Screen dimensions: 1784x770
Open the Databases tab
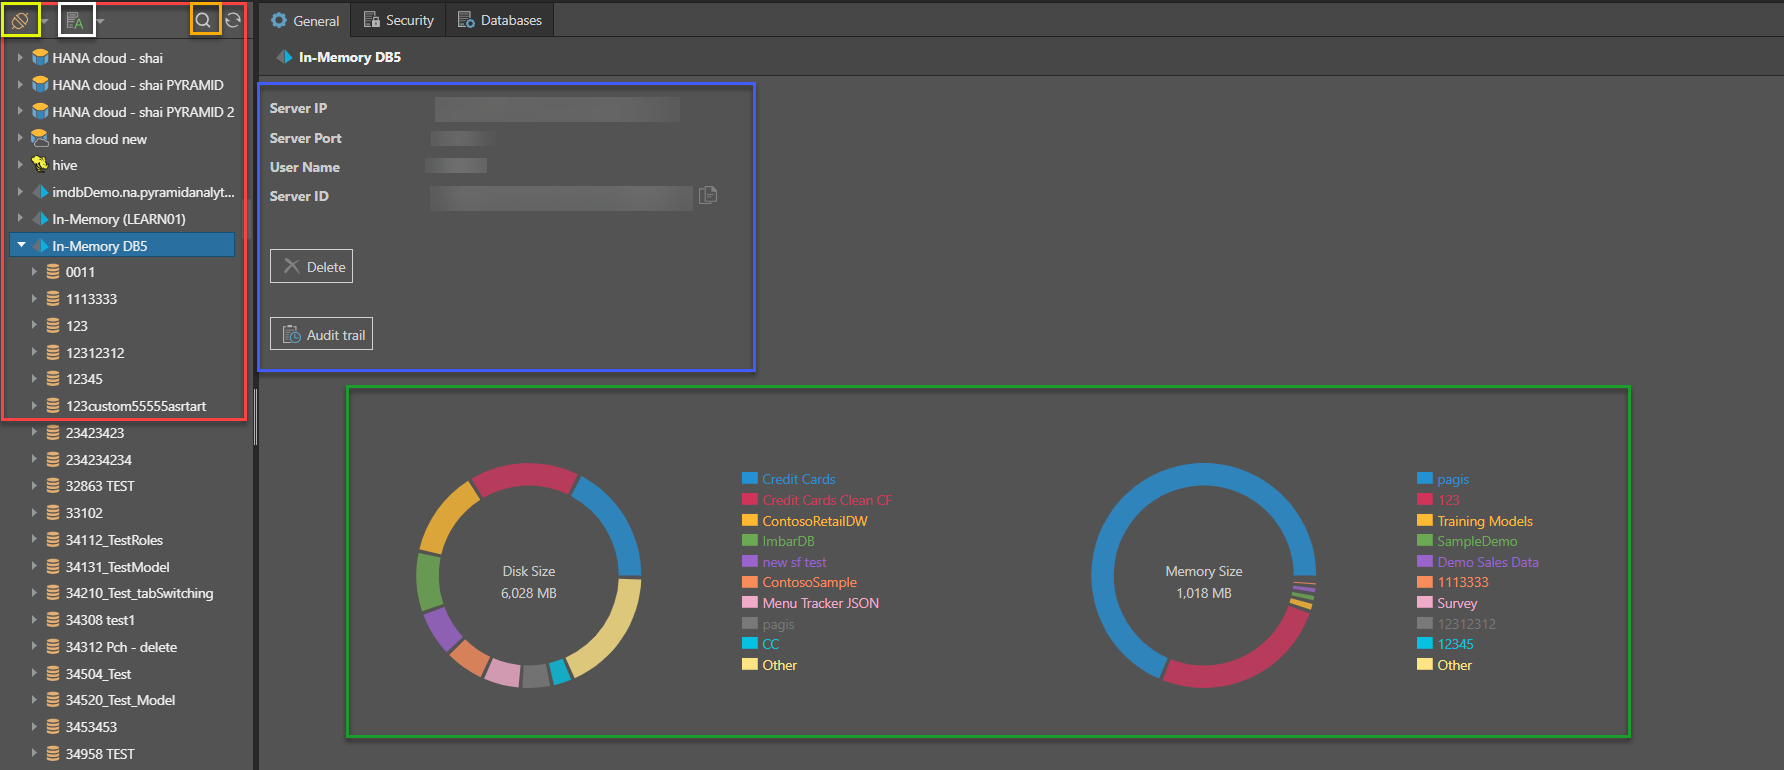pos(499,20)
